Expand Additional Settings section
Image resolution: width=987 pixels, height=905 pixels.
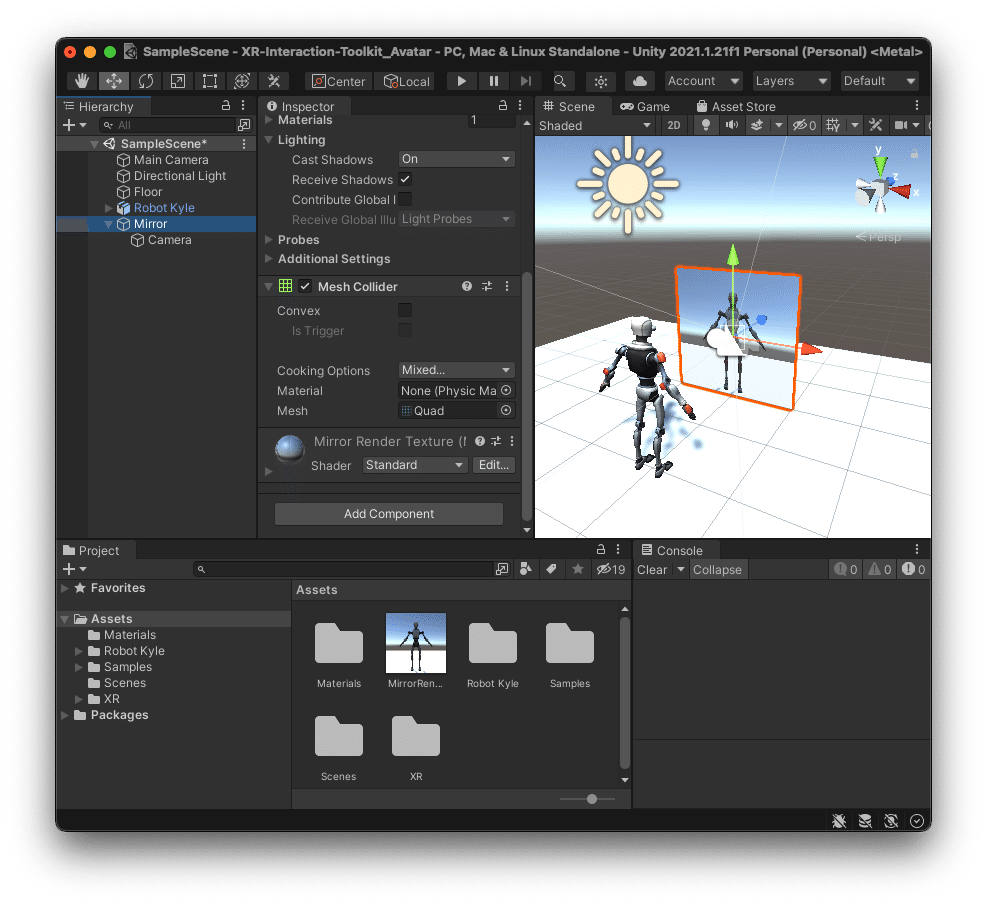pyautogui.click(x=269, y=259)
